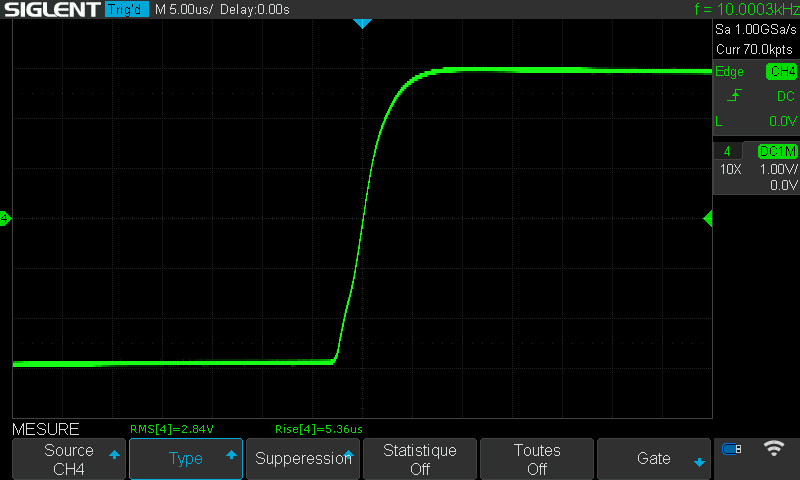Toggle the Statistique Off setting
The image size is (800, 480).
[x=420, y=459]
